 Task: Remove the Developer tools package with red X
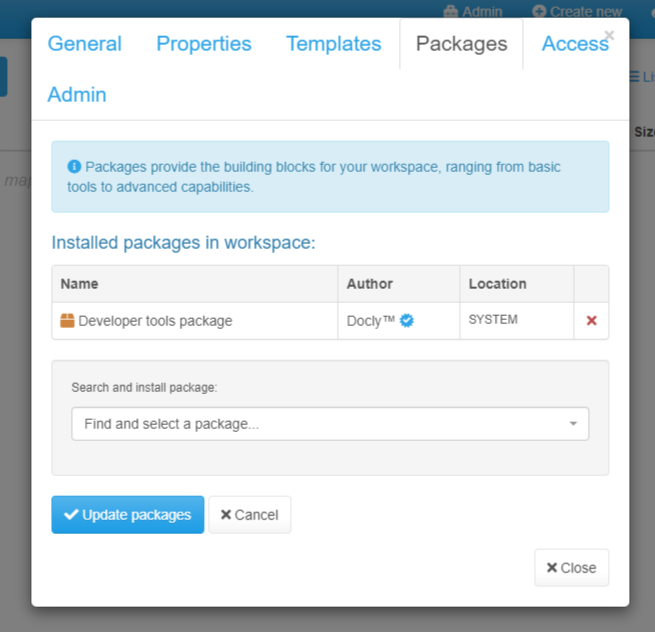(x=591, y=321)
